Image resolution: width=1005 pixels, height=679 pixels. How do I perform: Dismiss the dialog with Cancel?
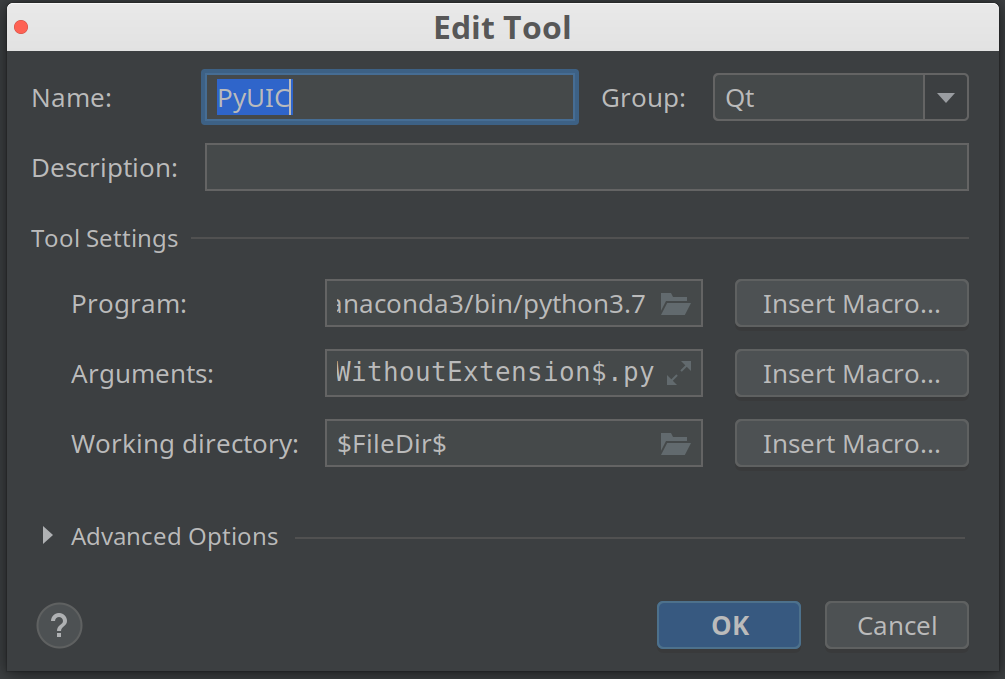coord(896,625)
